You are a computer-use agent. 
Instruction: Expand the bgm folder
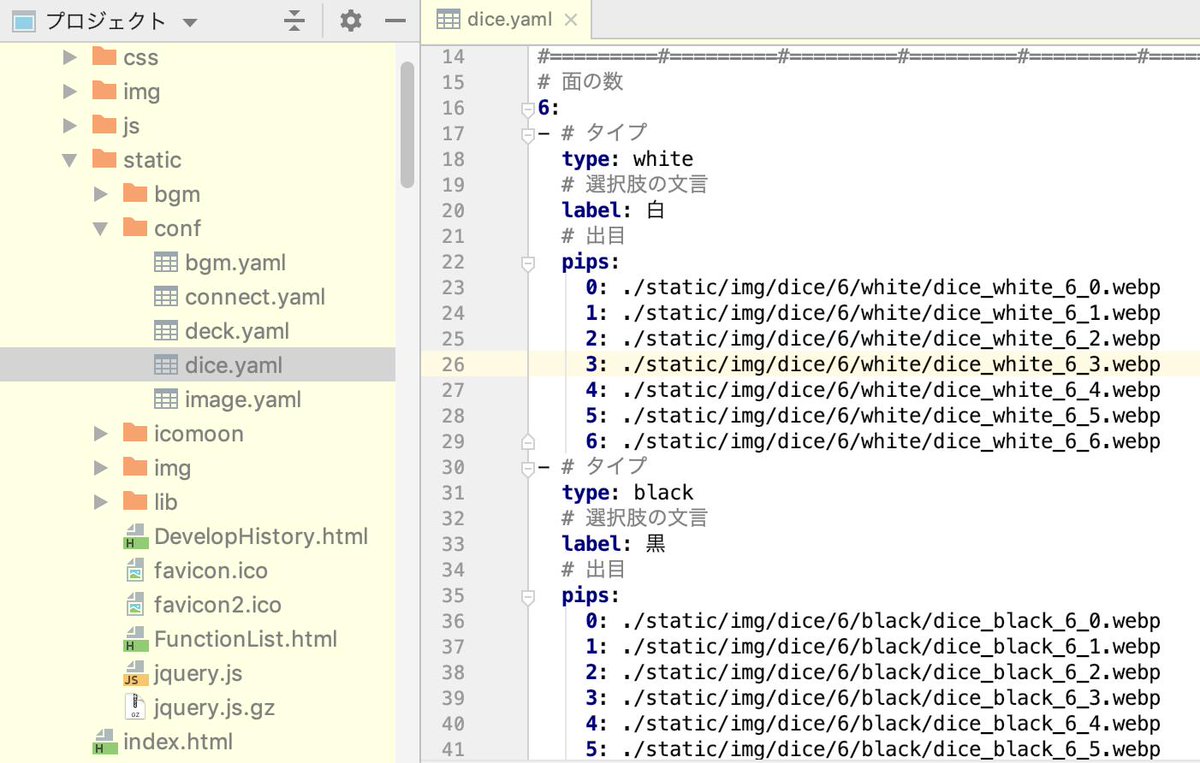(x=100, y=194)
